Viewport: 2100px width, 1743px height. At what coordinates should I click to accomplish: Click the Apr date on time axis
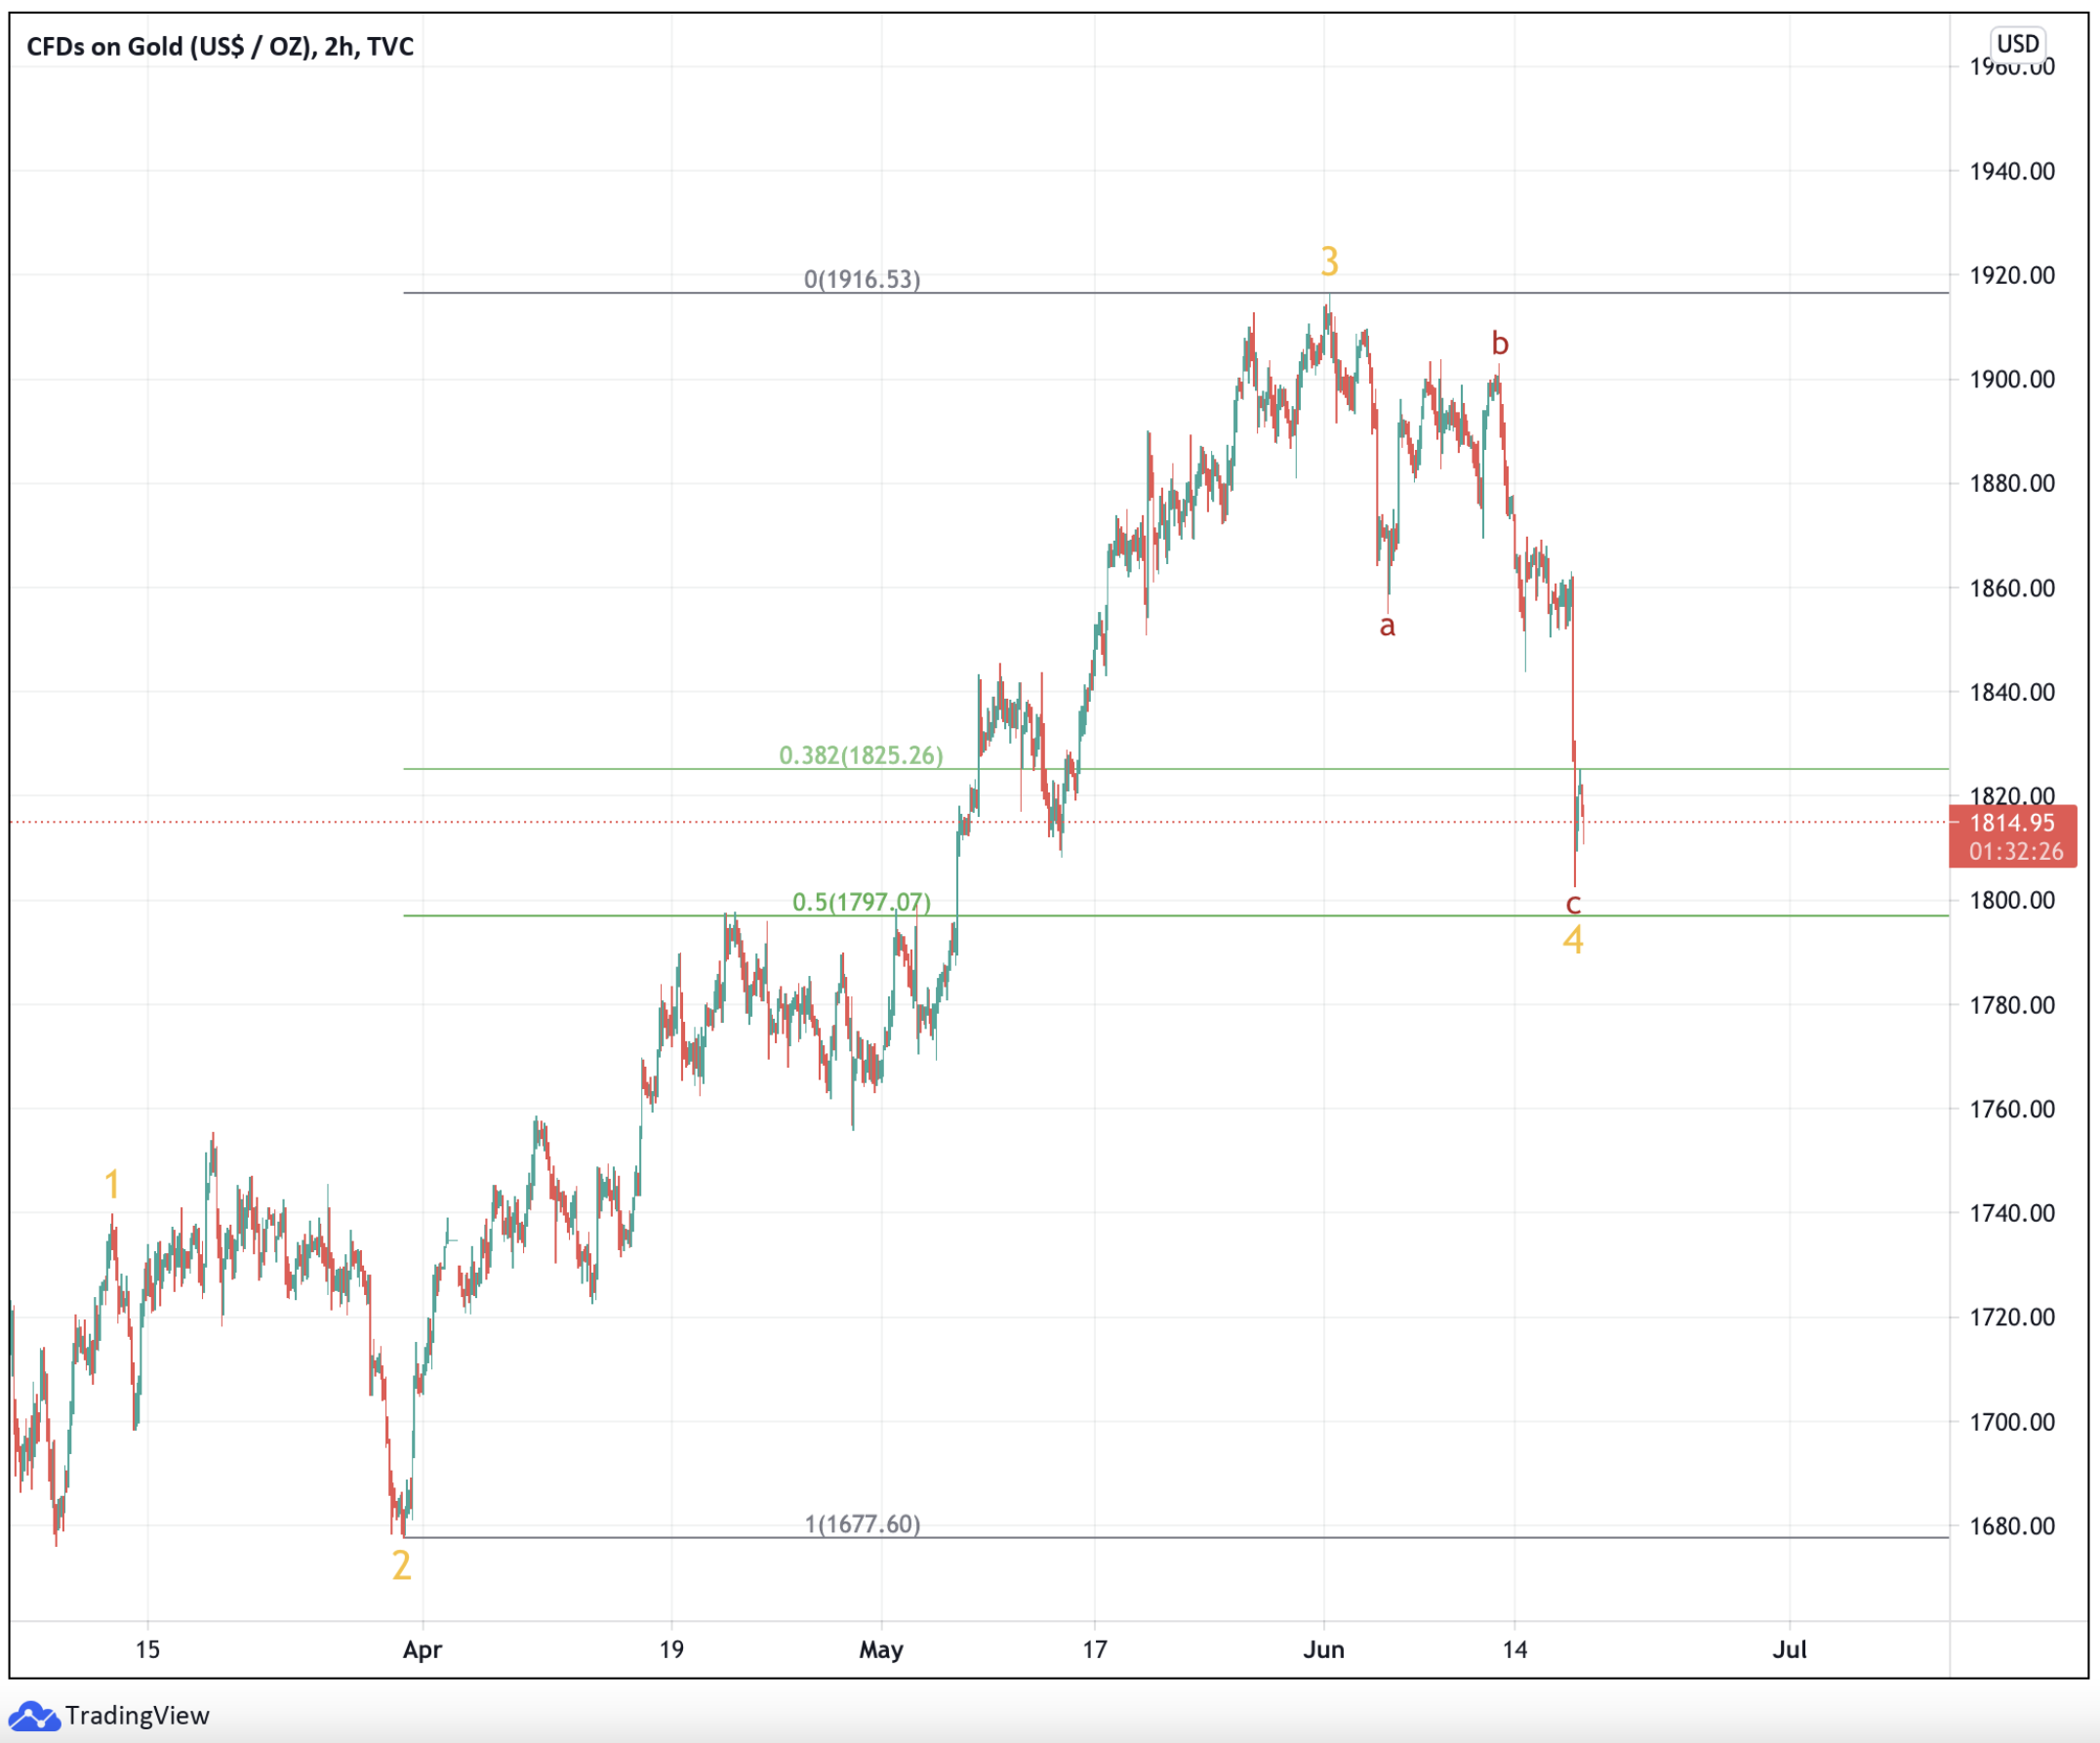tap(422, 1650)
